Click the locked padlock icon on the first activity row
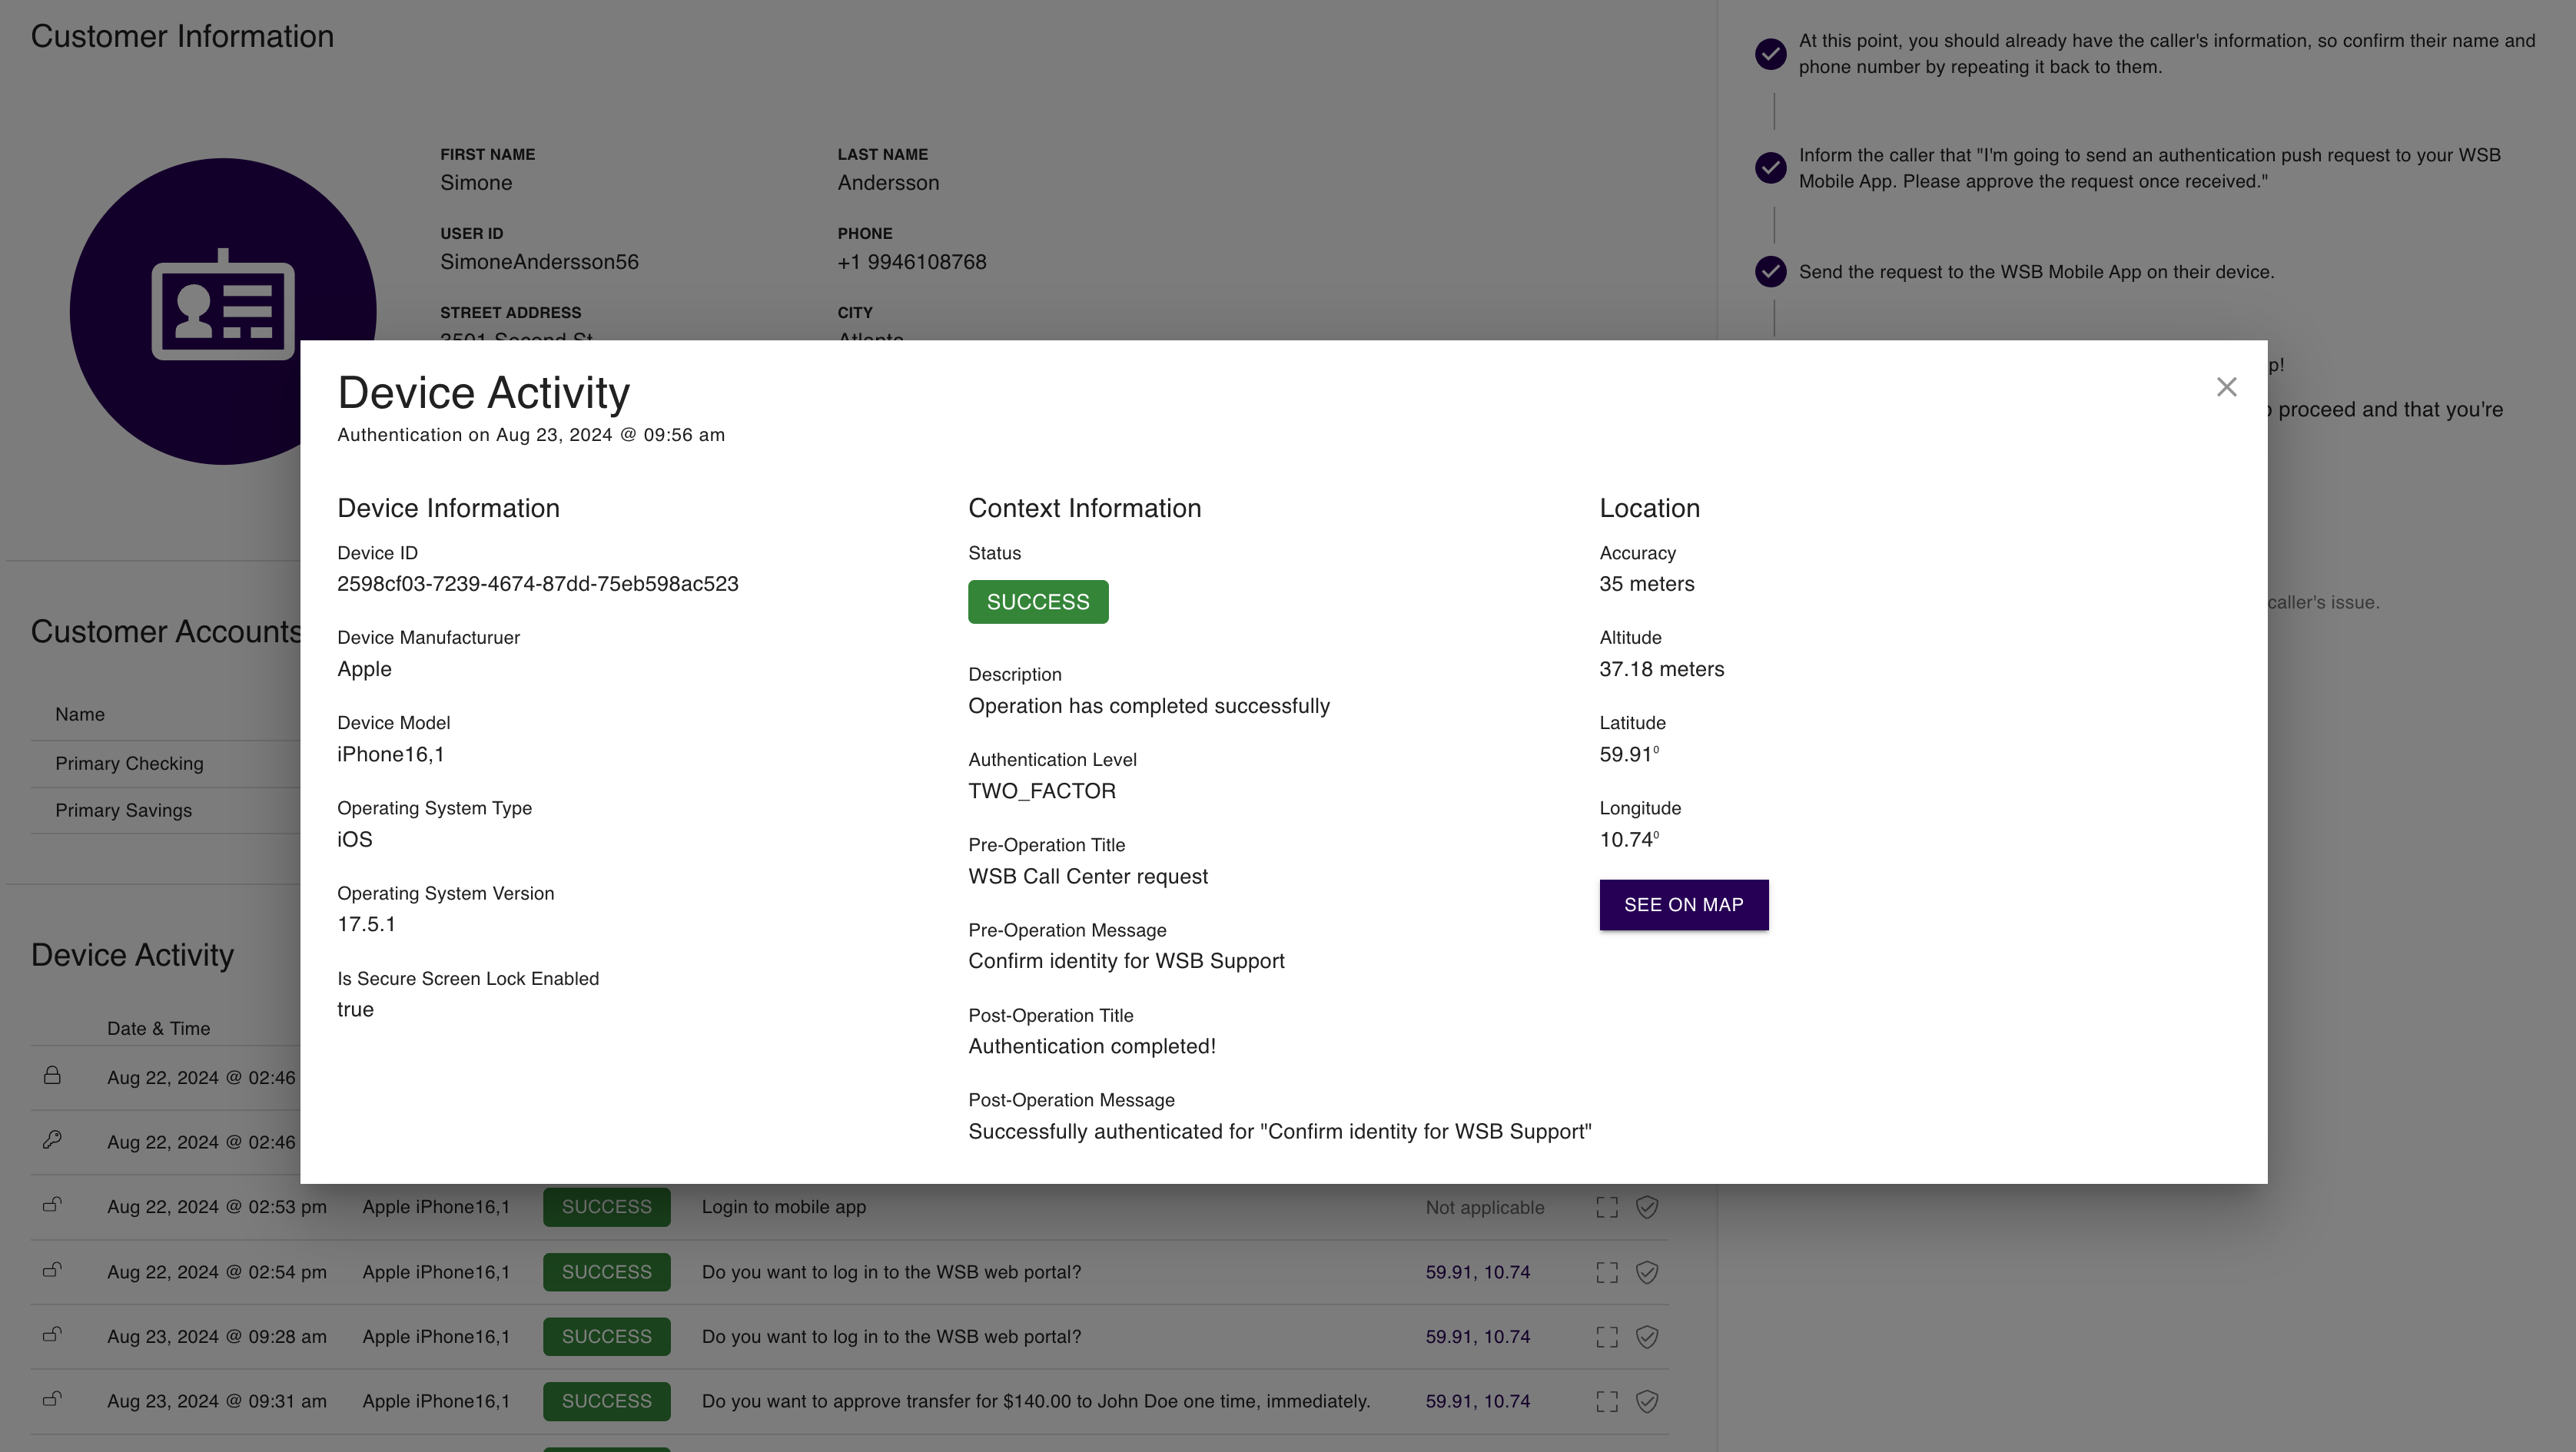This screenshot has height=1452, width=2576. click(x=52, y=1077)
